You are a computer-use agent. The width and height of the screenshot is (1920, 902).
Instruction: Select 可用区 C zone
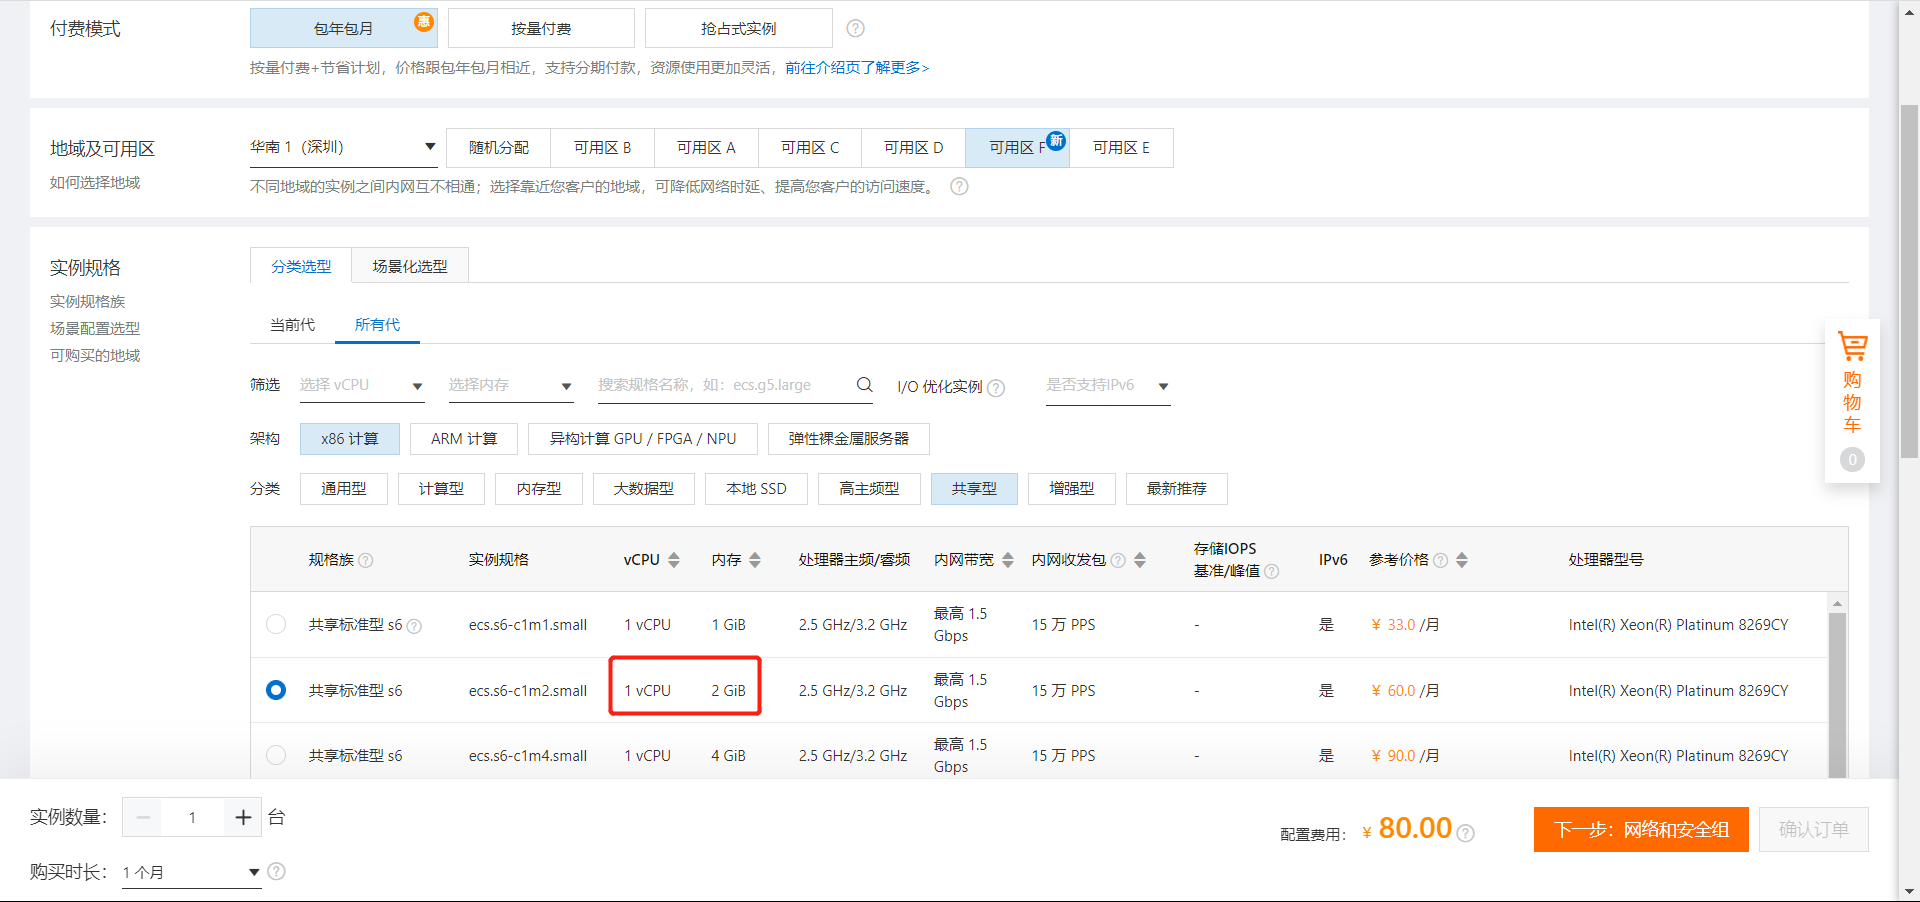tap(810, 147)
